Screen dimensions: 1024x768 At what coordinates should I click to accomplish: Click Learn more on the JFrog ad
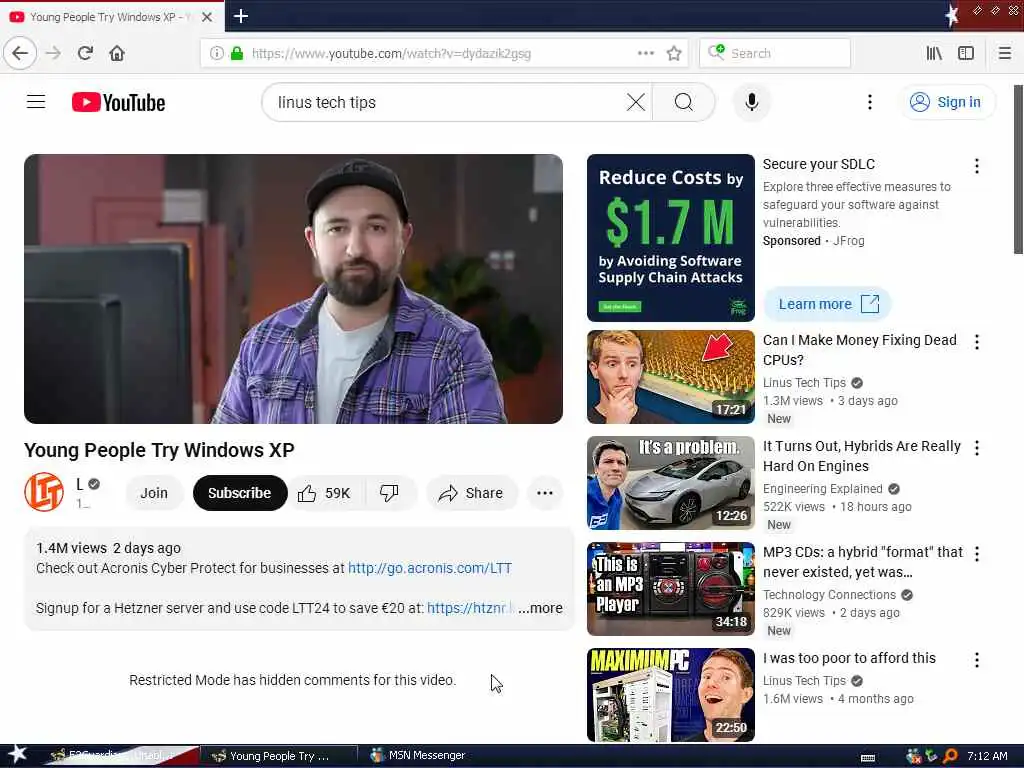tap(827, 304)
